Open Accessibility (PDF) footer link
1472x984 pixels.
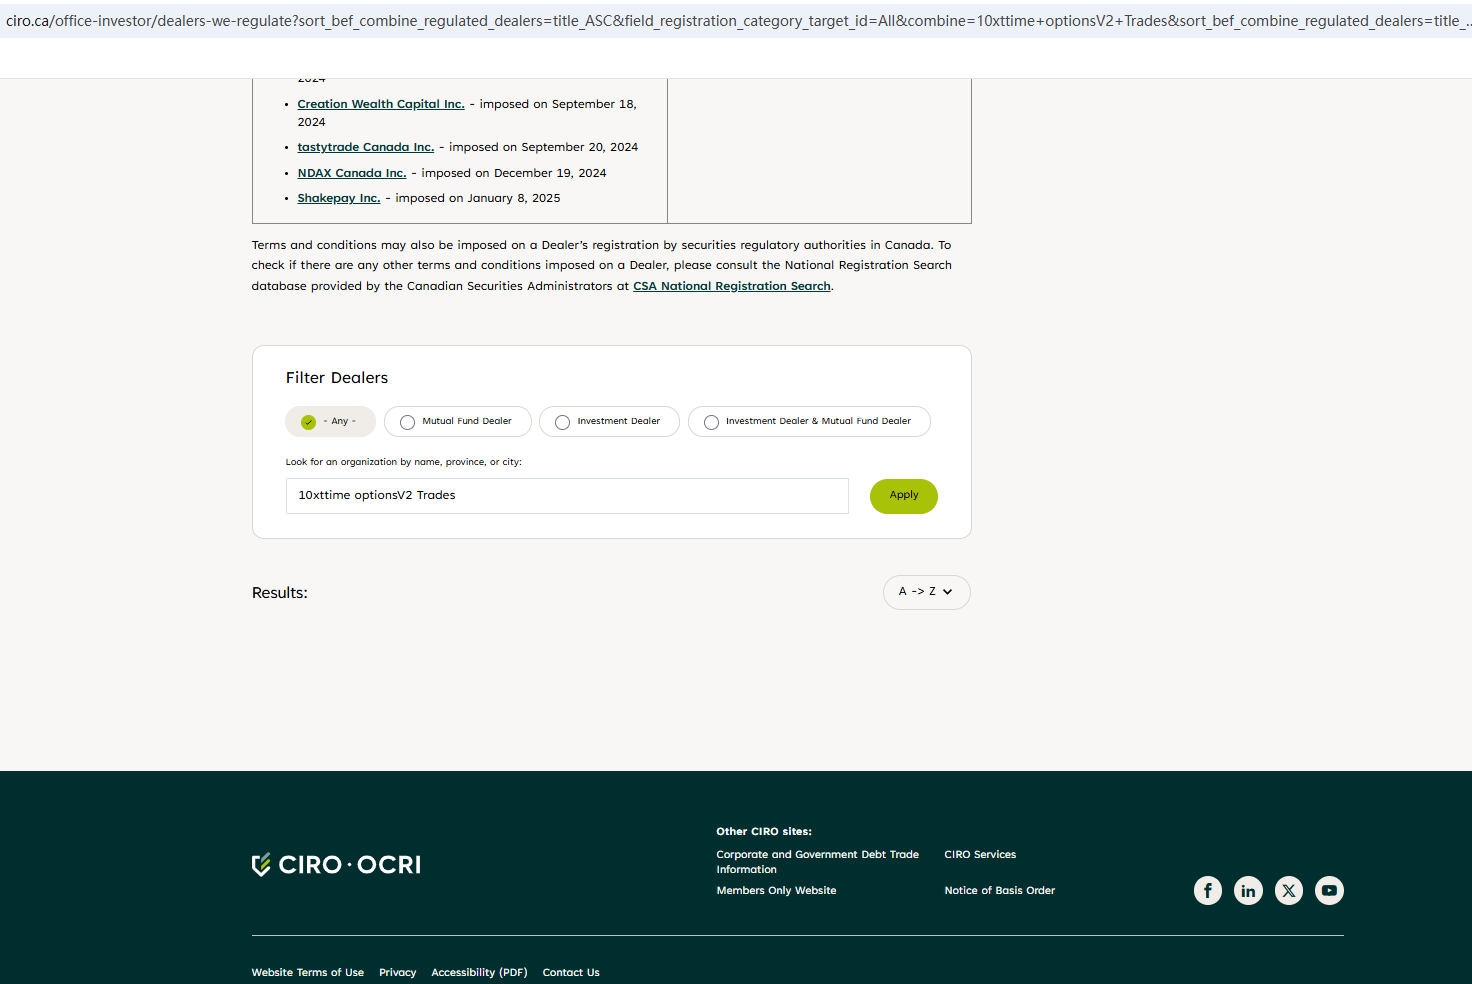coord(479,973)
